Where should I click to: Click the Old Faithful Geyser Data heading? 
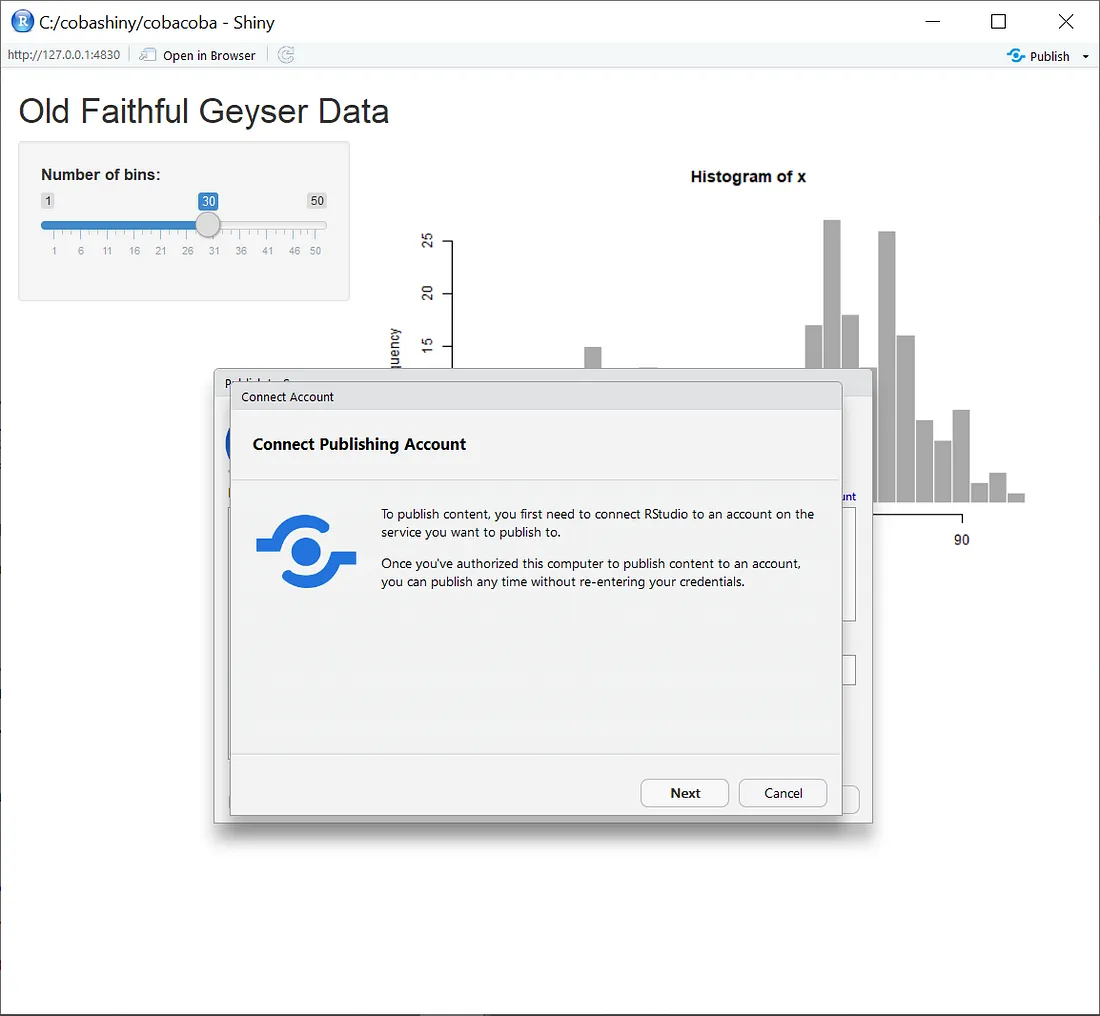click(x=203, y=111)
